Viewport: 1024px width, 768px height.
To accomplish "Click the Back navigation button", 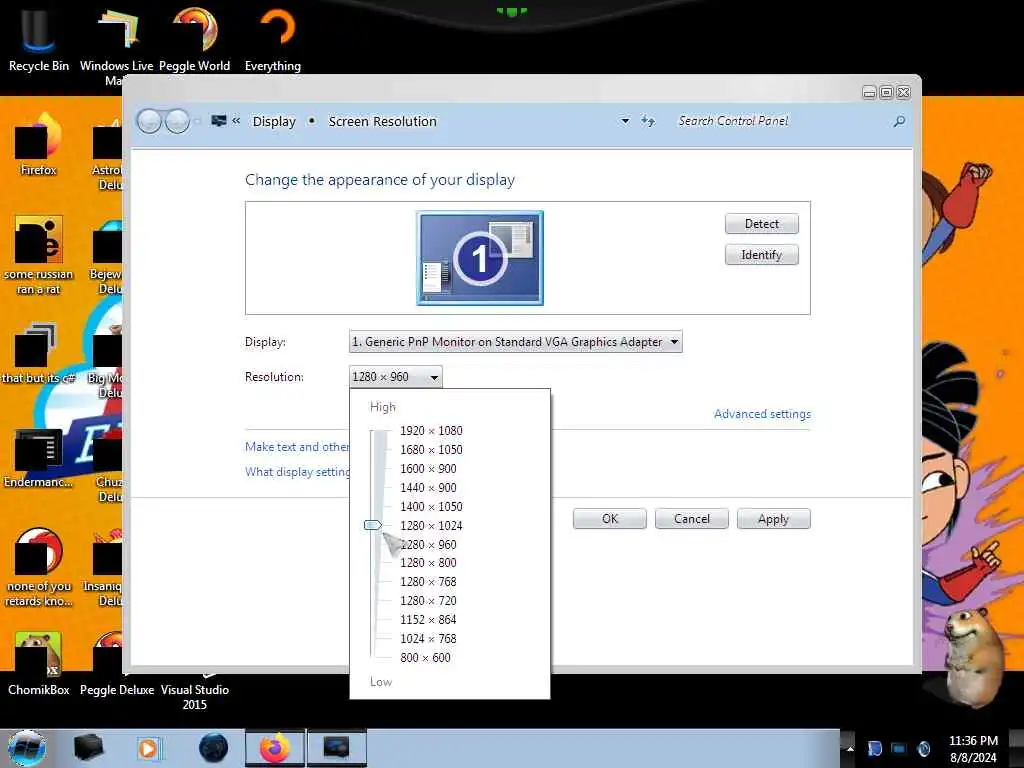I will pos(150,121).
